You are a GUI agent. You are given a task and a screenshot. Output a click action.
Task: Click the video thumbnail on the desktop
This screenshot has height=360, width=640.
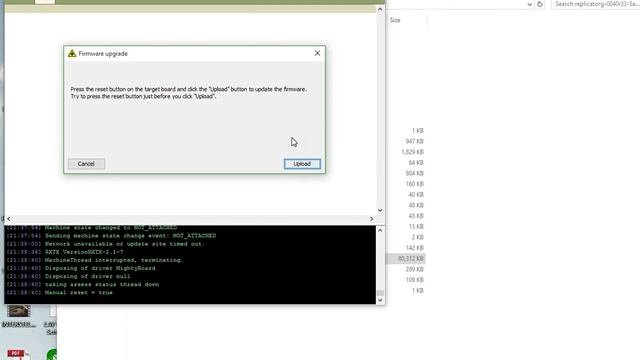pos(19,311)
